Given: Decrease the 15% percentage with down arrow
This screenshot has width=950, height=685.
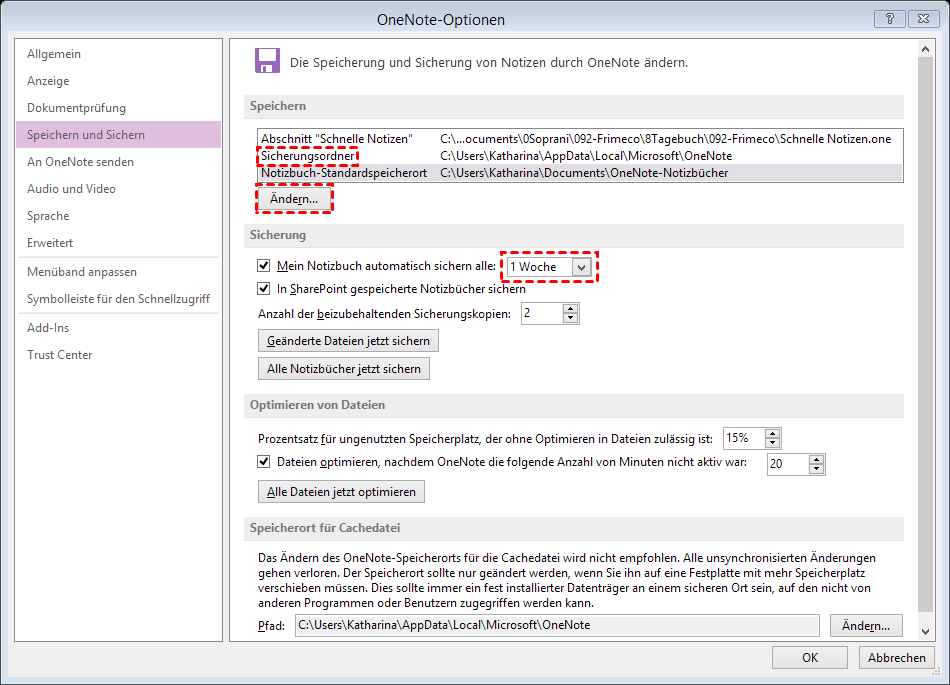Looking at the screenshot, I should pos(772,443).
